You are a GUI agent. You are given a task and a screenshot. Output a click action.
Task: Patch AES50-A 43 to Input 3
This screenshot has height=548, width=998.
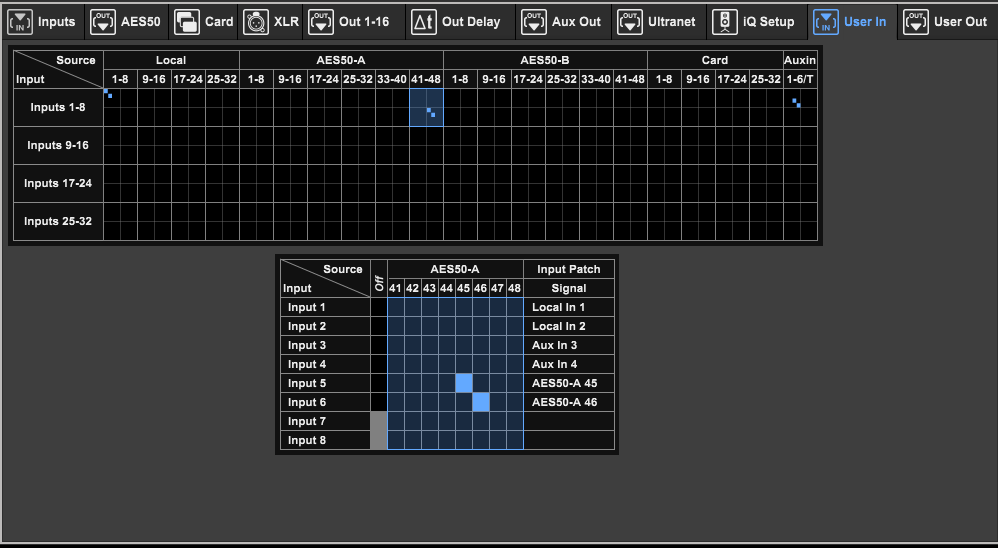pos(430,345)
